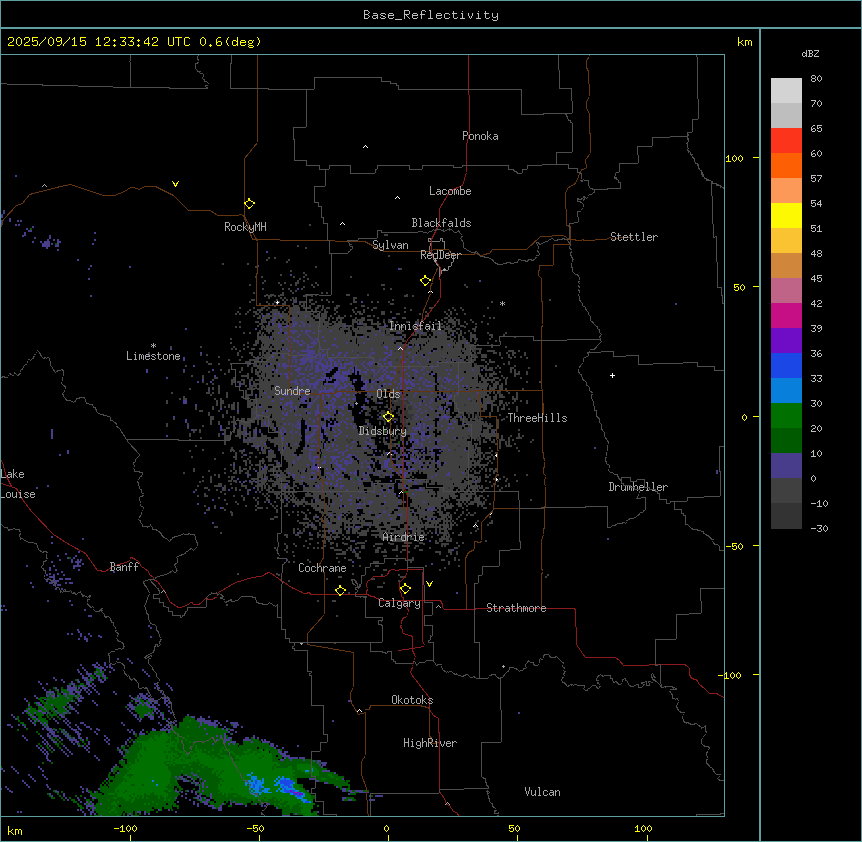862x842 pixels.
Task: Click the 'RedDeer' city label
Action: [x=440, y=255]
